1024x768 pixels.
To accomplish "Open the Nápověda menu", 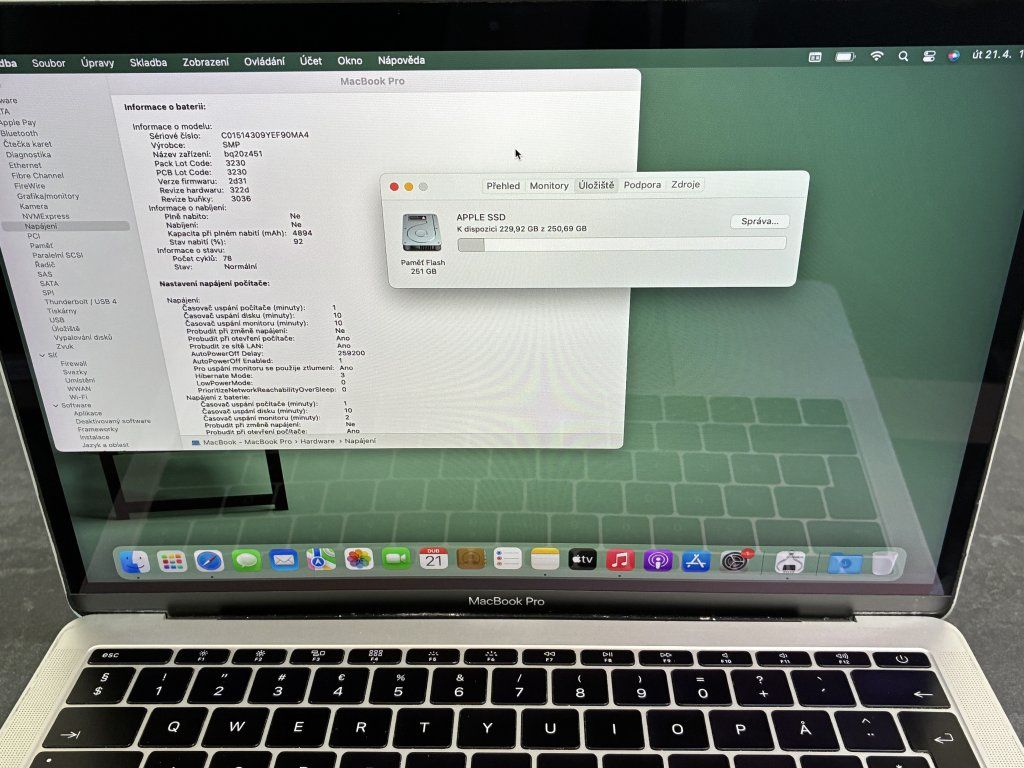I will pos(401,61).
